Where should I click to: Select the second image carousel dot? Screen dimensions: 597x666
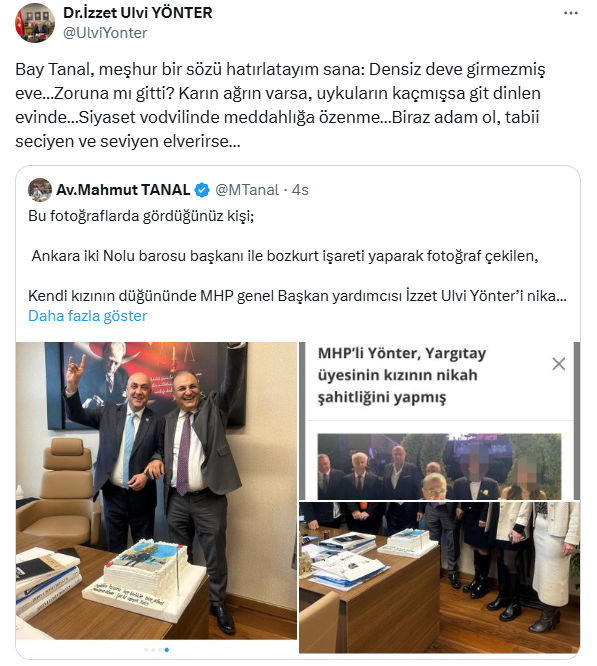click(x=153, y=650)
